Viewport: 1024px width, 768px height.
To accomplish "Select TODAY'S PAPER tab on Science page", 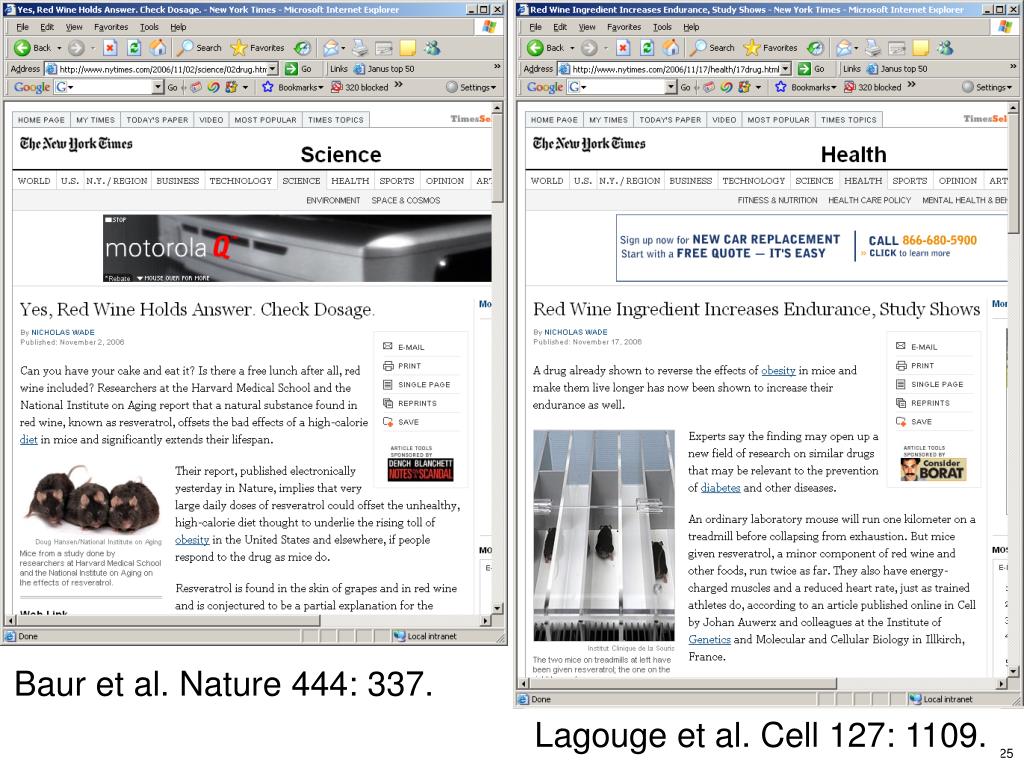I will click(x=157, y=120).
